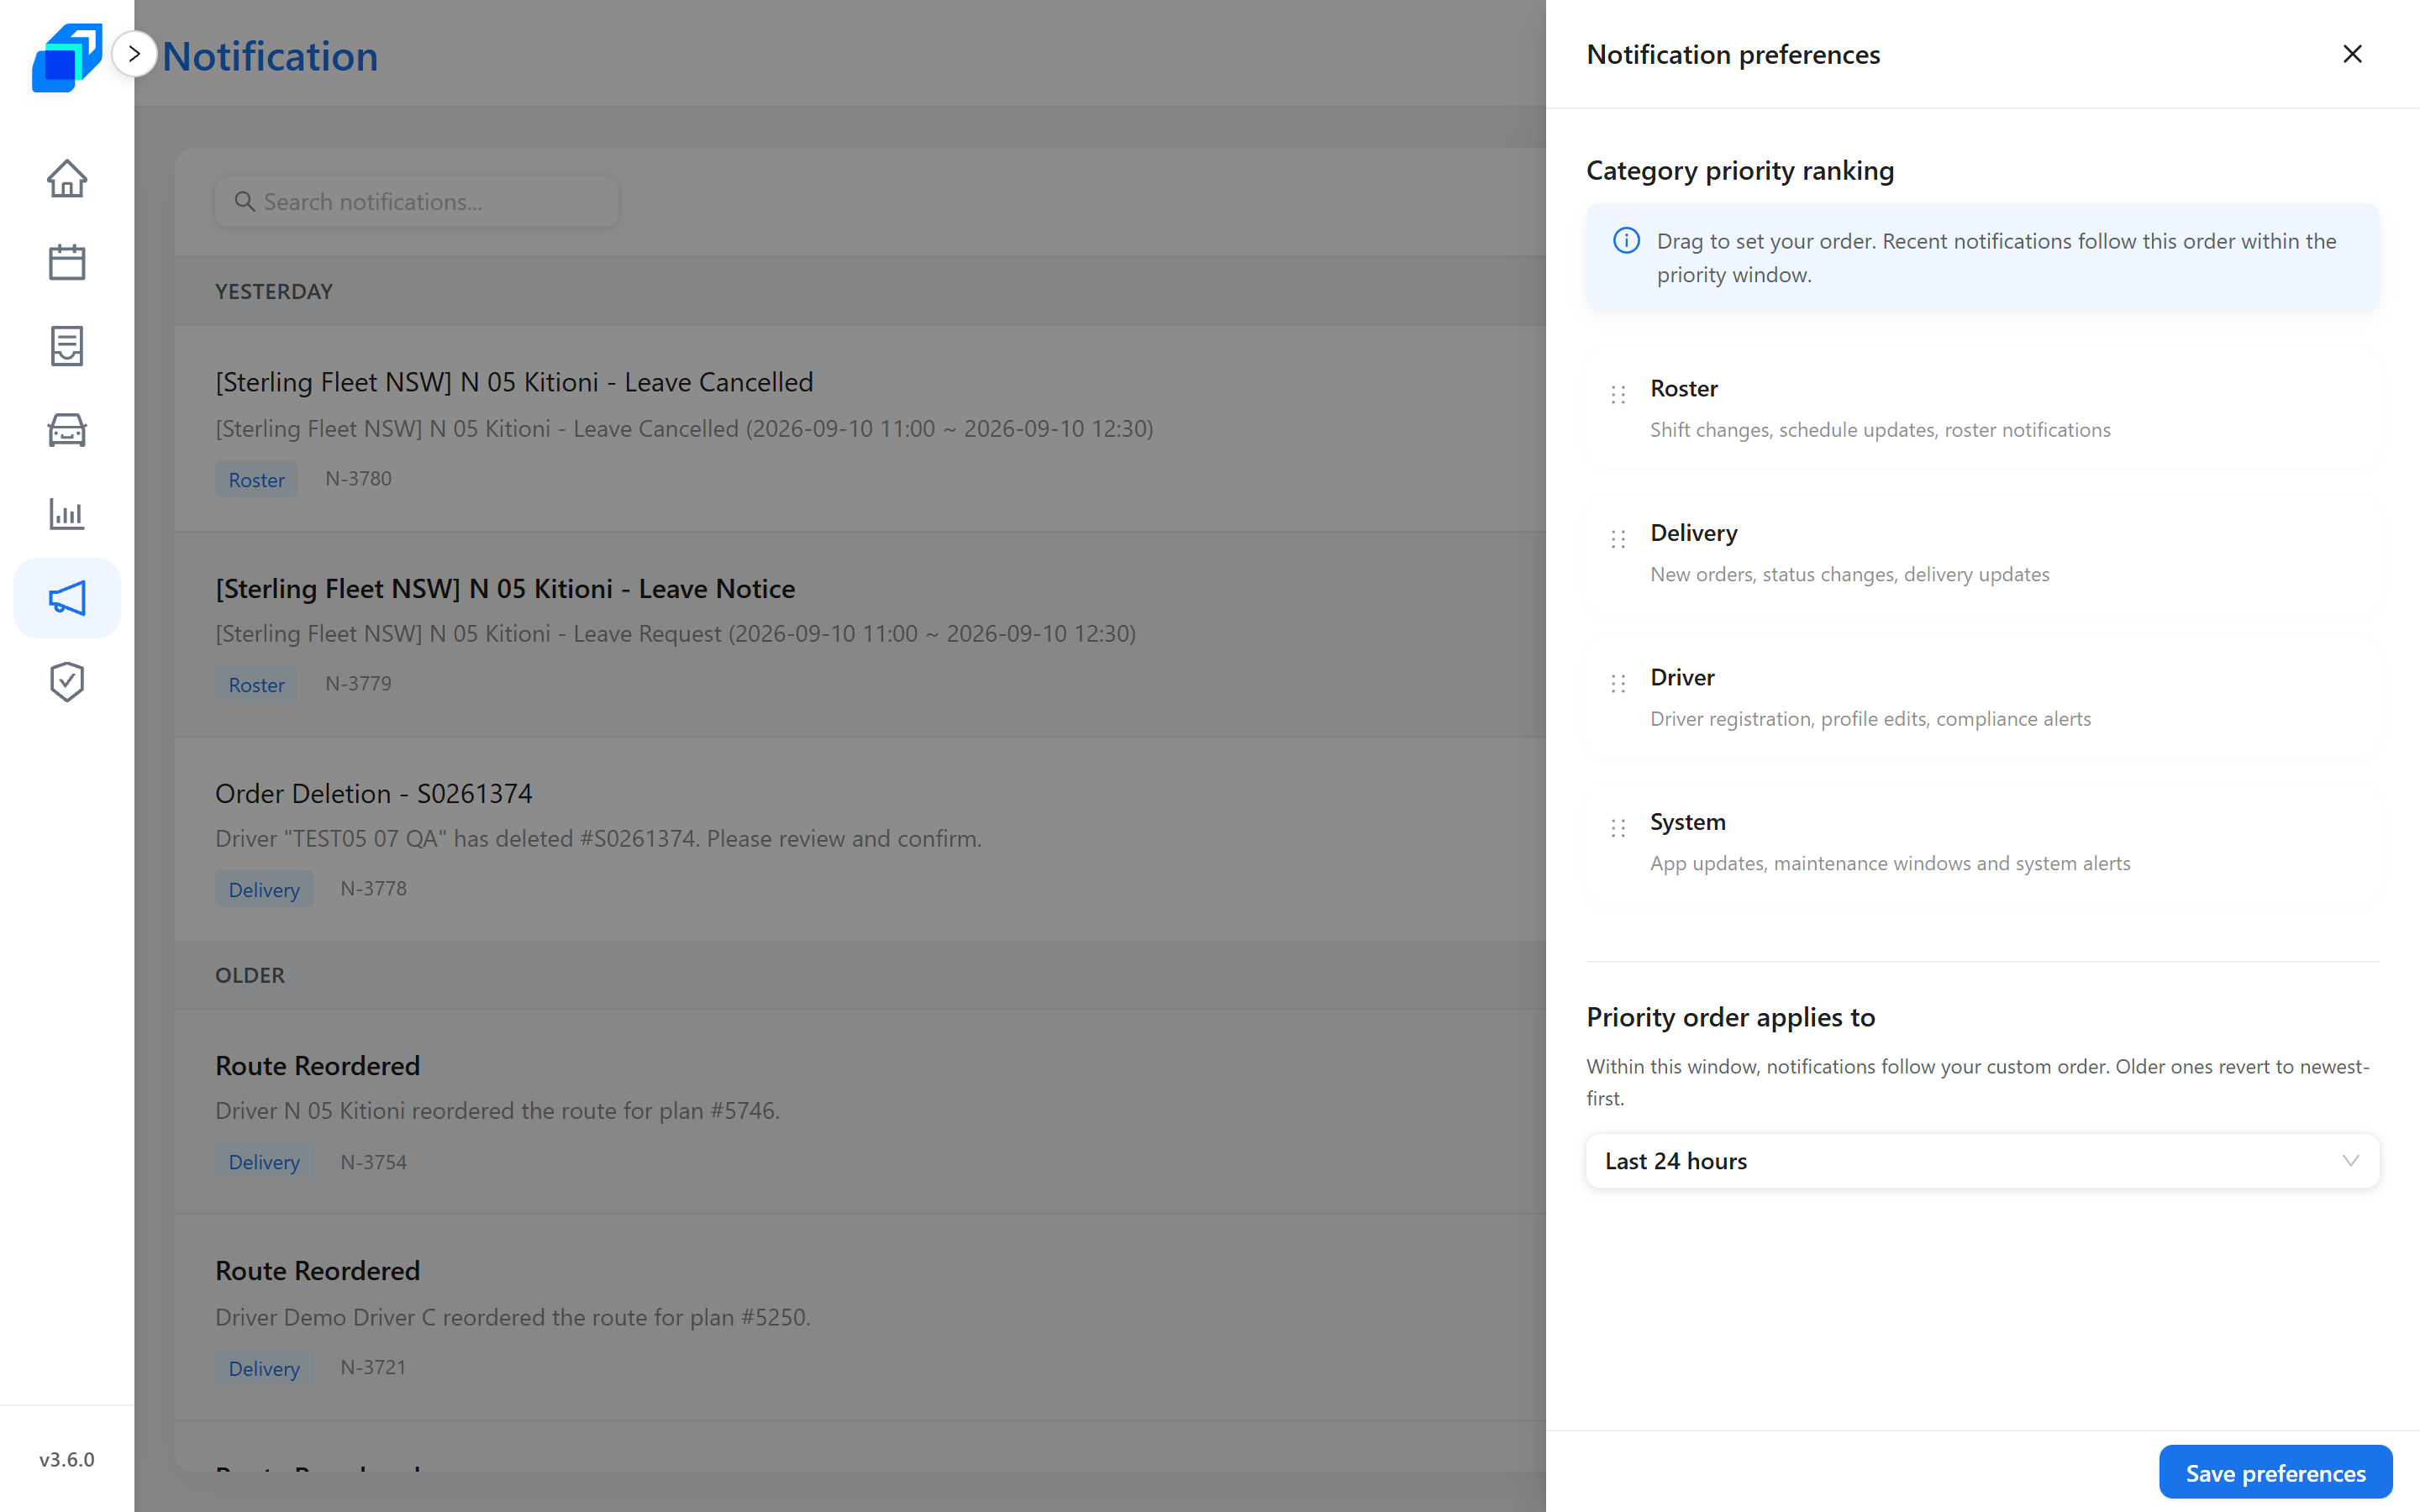Click the Driver description about compliance alerts
2420x1512 pixels.
pos(1870,719)
